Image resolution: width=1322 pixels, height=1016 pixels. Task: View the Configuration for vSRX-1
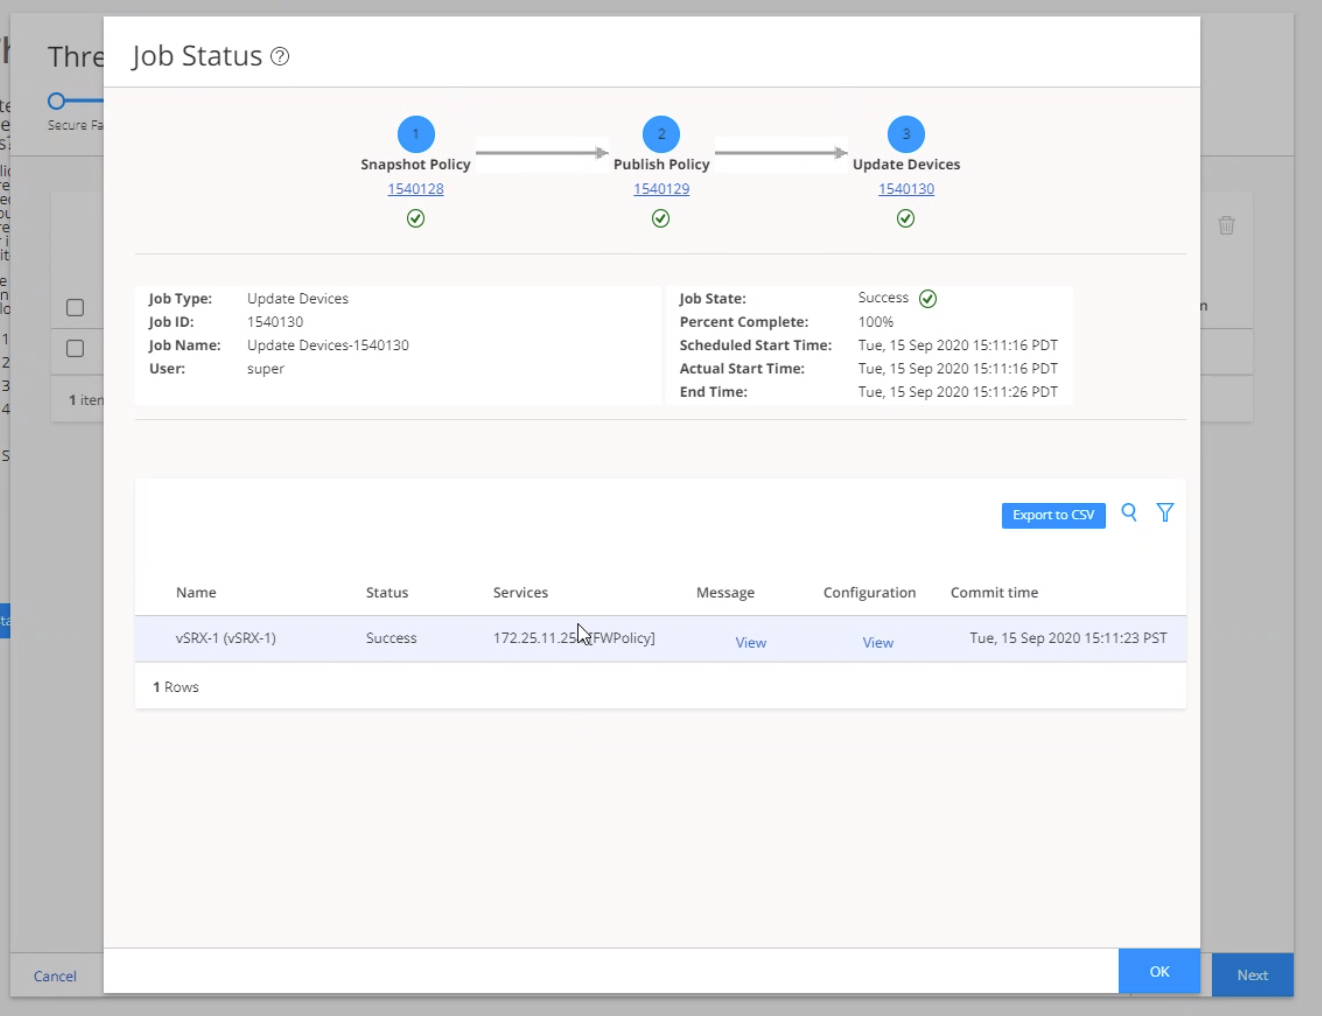[878, 642]
